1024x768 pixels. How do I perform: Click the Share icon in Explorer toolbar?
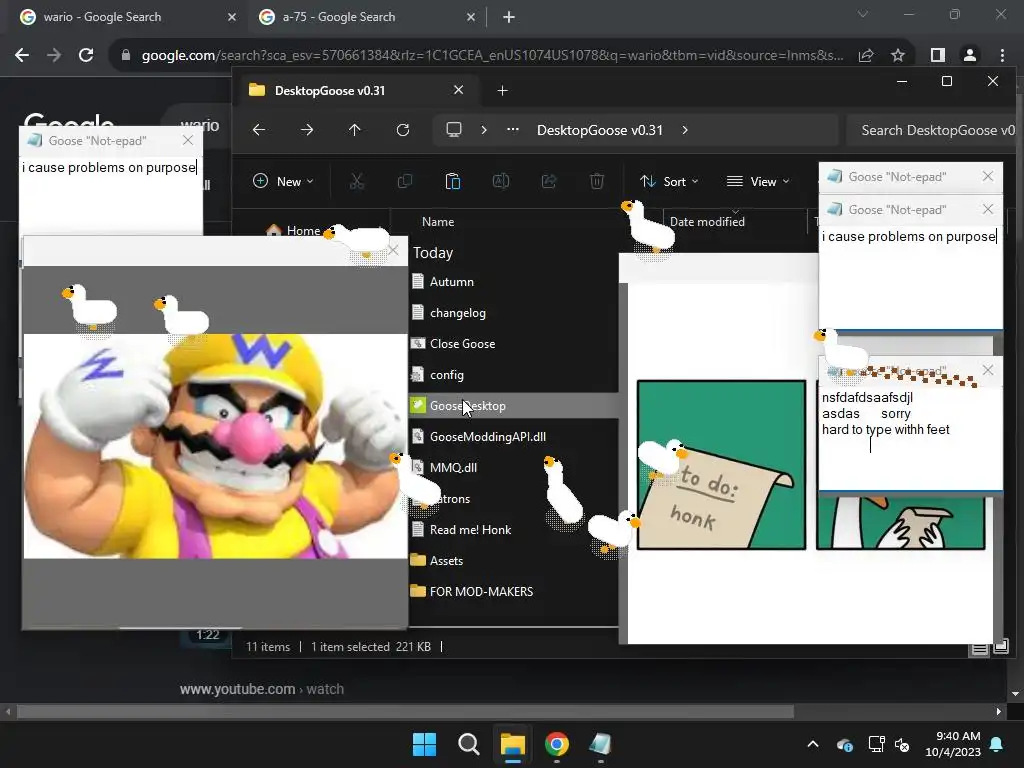549,182
